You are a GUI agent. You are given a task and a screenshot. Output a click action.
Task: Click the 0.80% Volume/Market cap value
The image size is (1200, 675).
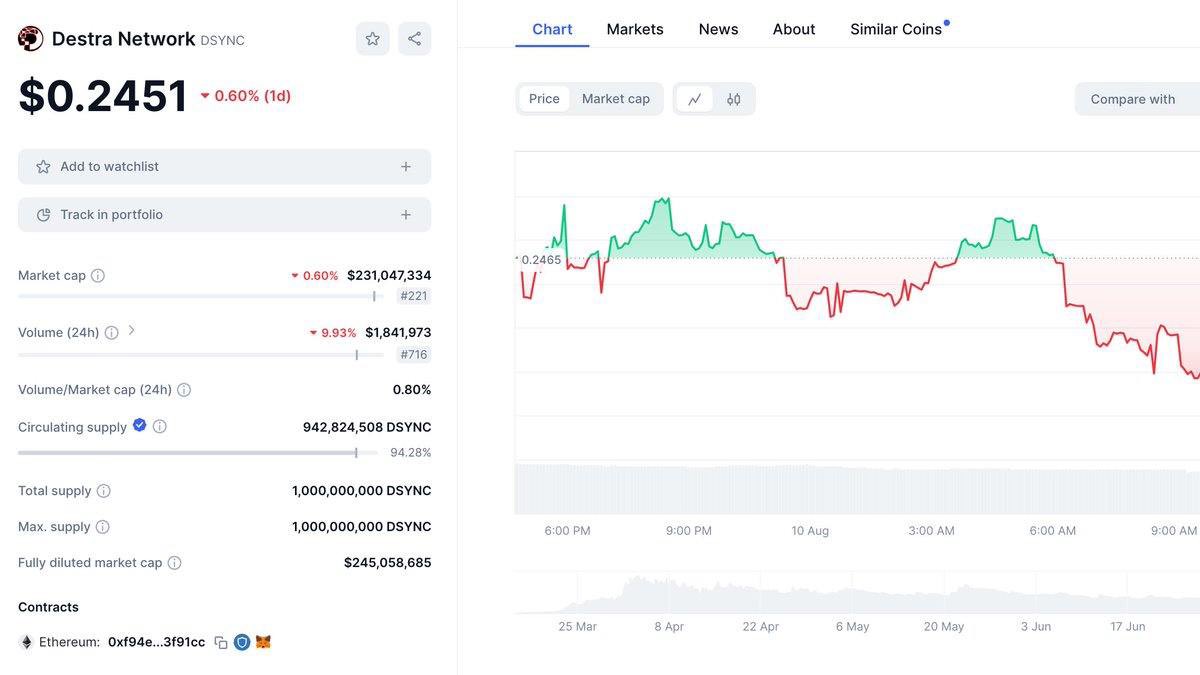(x=412, y=390)
